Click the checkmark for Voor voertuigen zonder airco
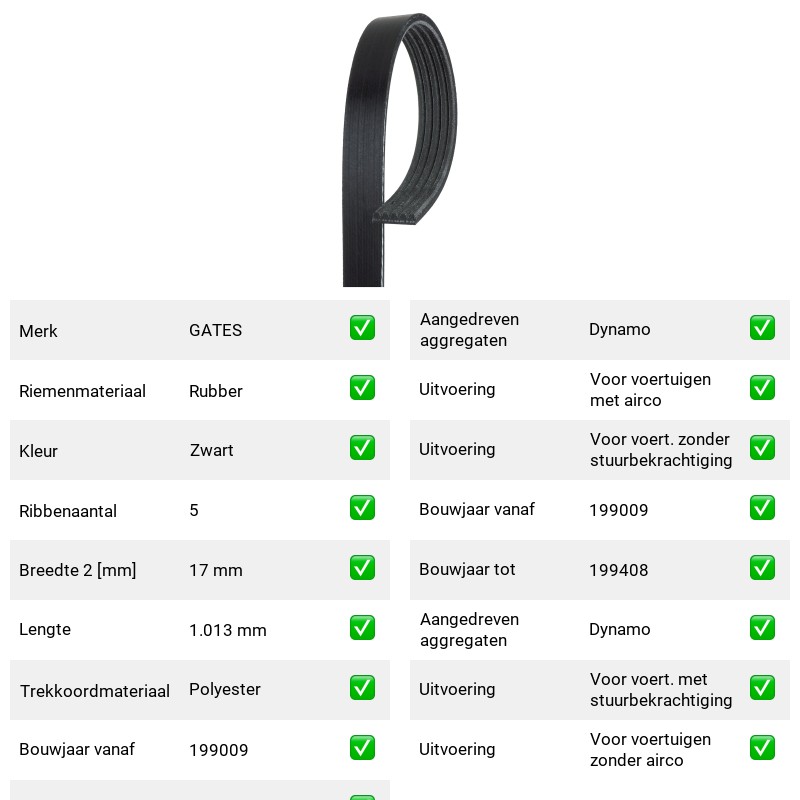800x800 pixels. (762, 748)
